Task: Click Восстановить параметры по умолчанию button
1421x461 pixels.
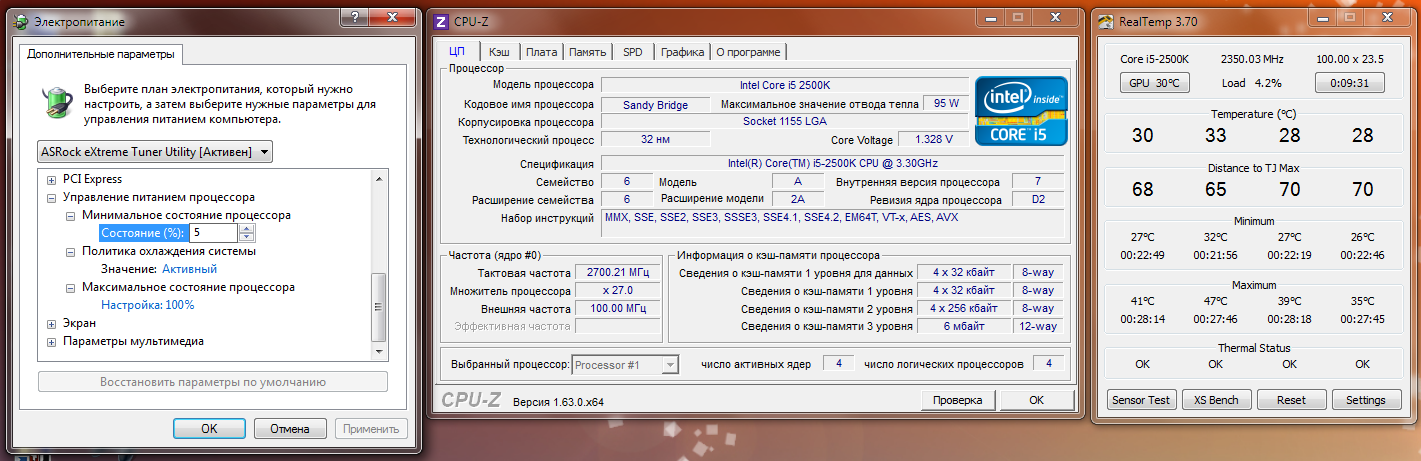Action: click(x=213, y=382)
